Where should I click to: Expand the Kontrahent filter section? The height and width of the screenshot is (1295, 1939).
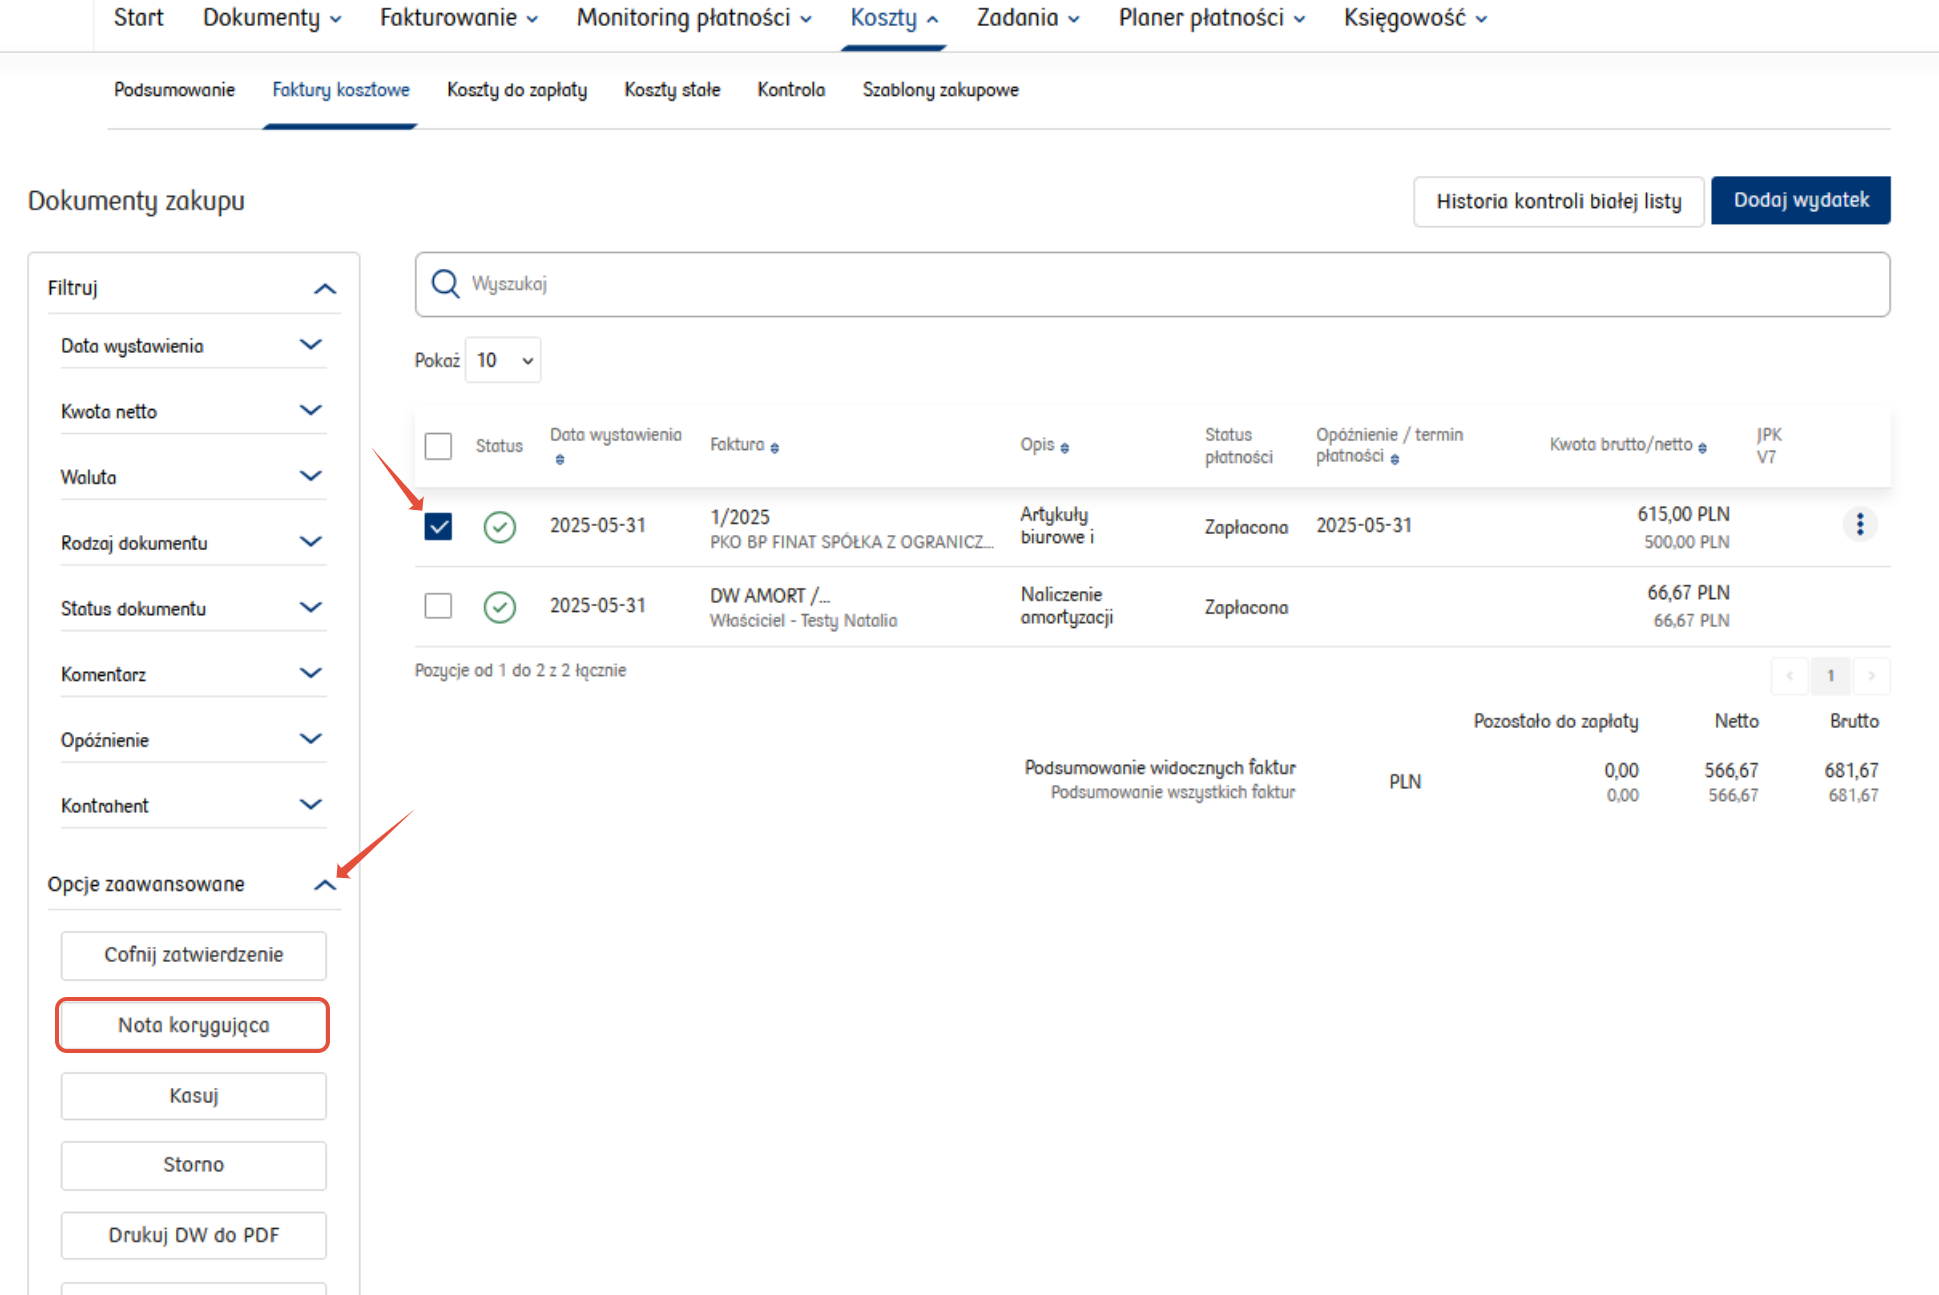[311, 805]
